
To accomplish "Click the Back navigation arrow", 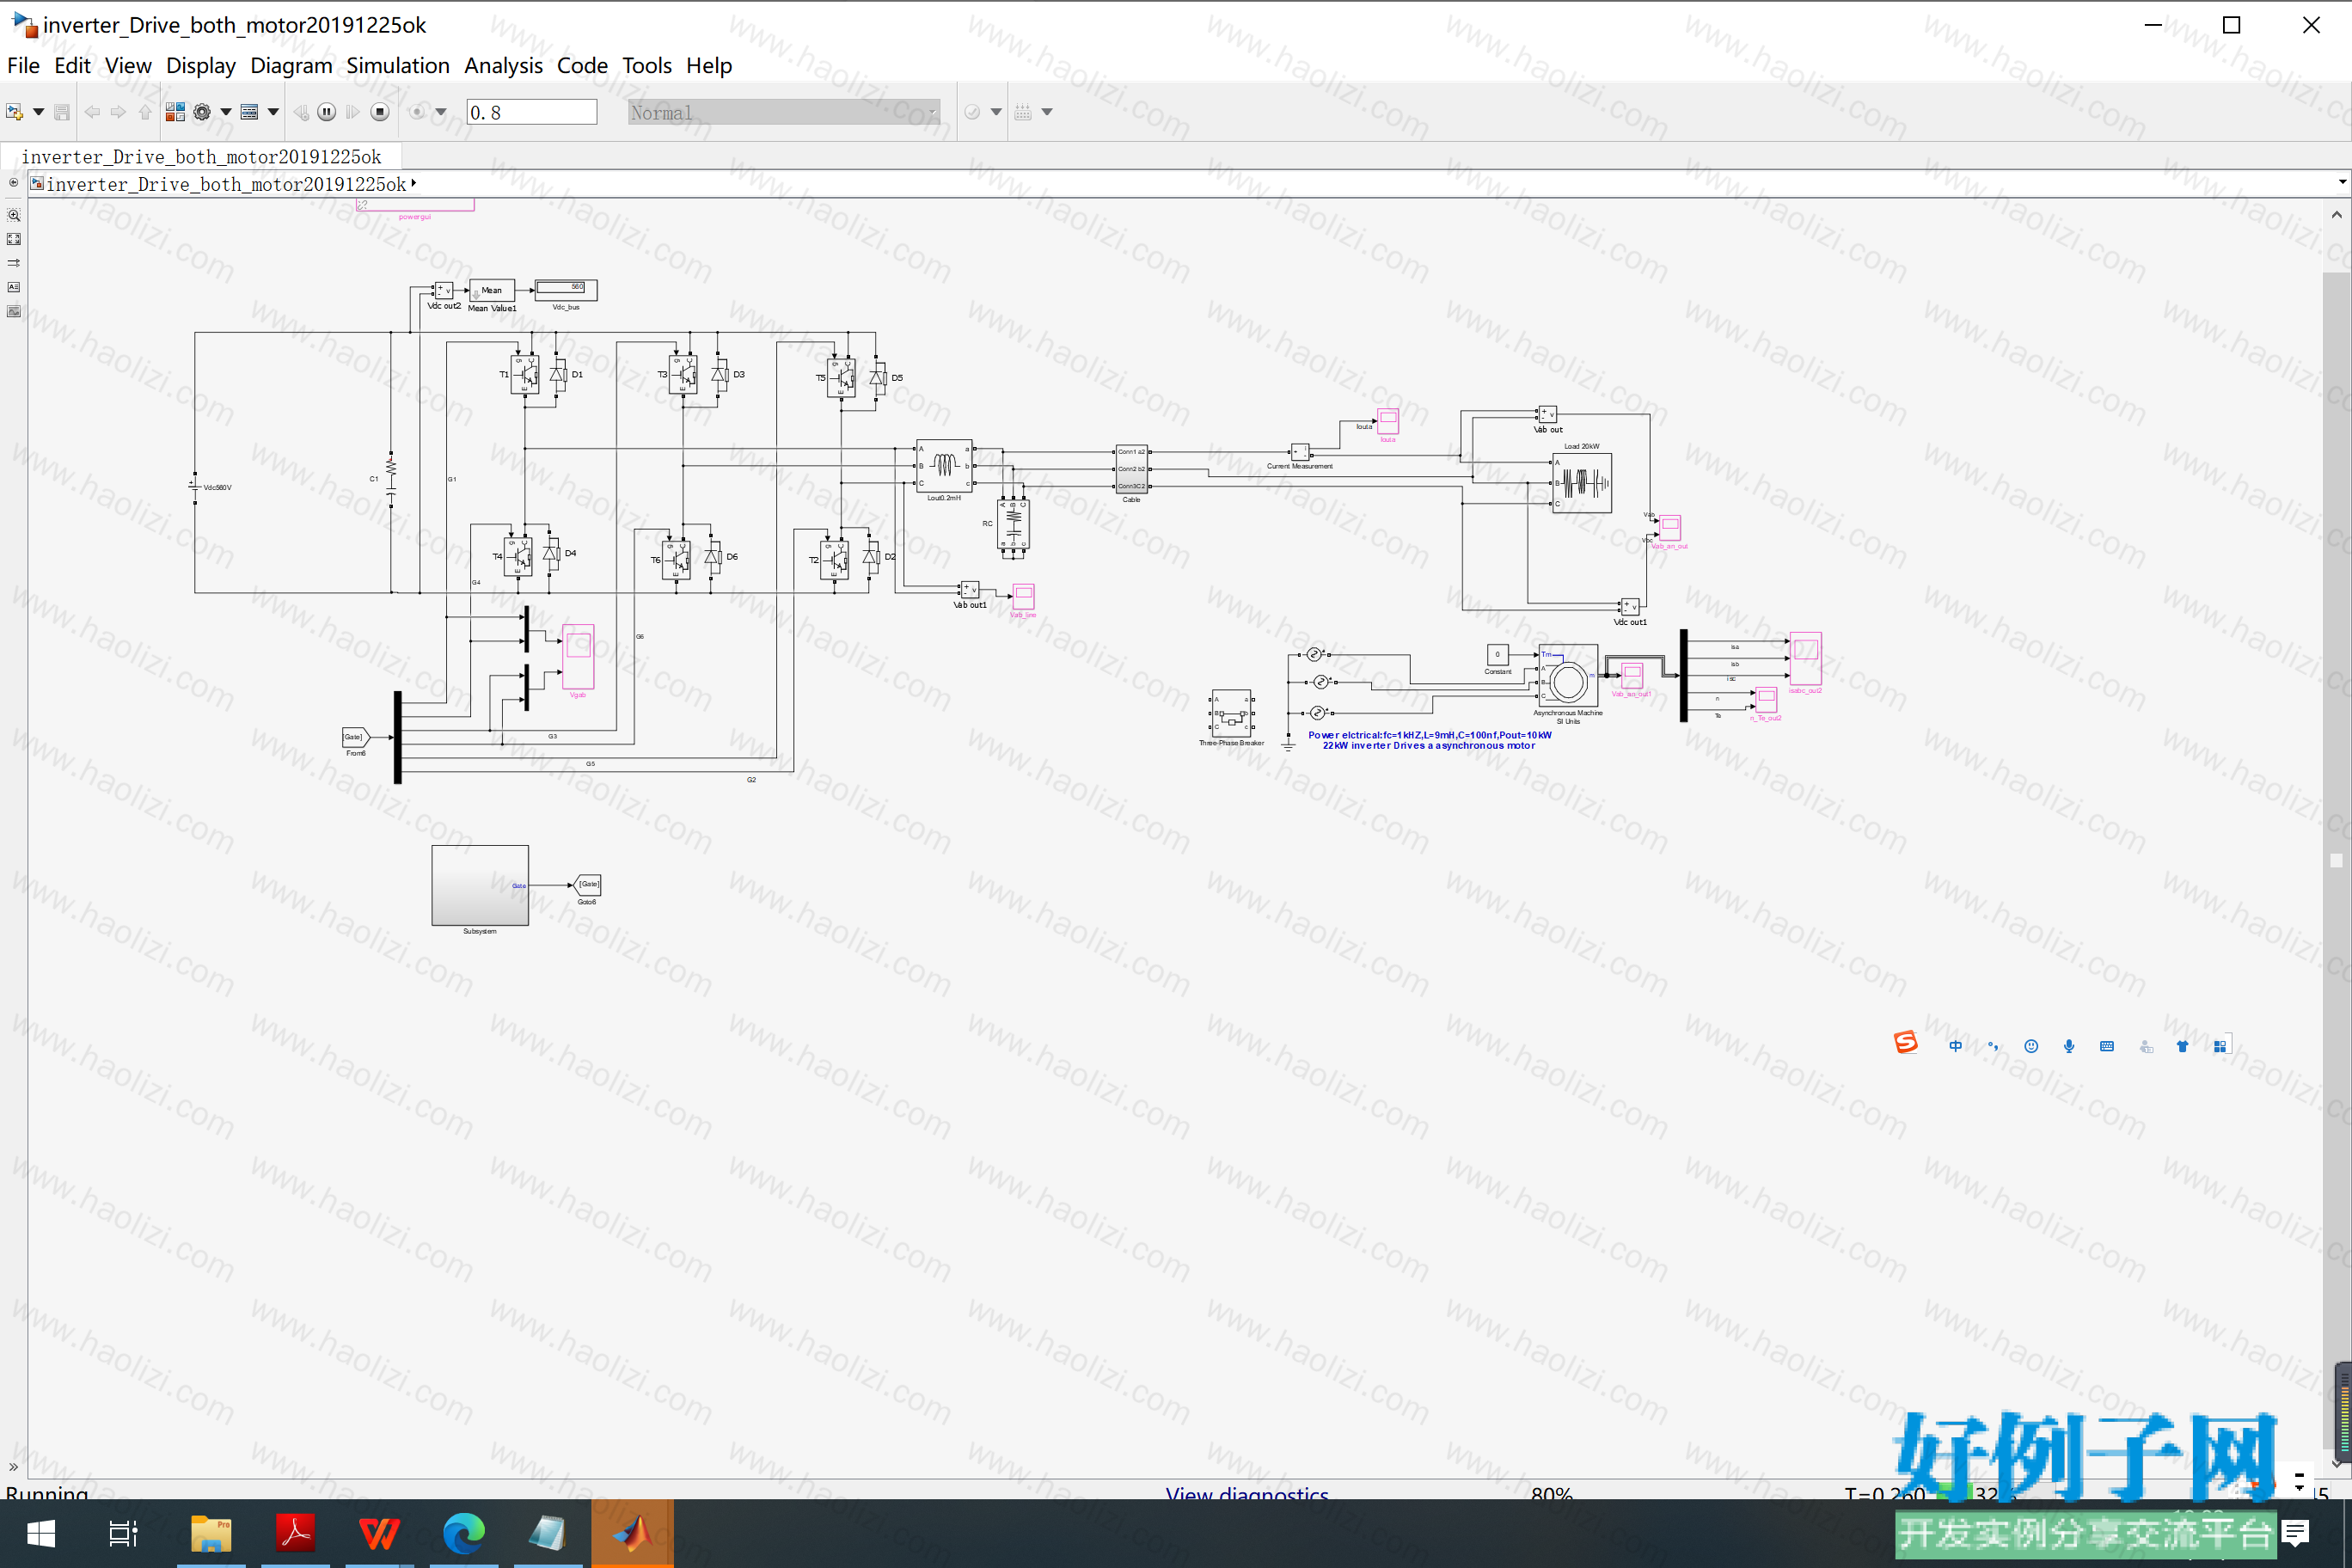I will click(92, 112).
